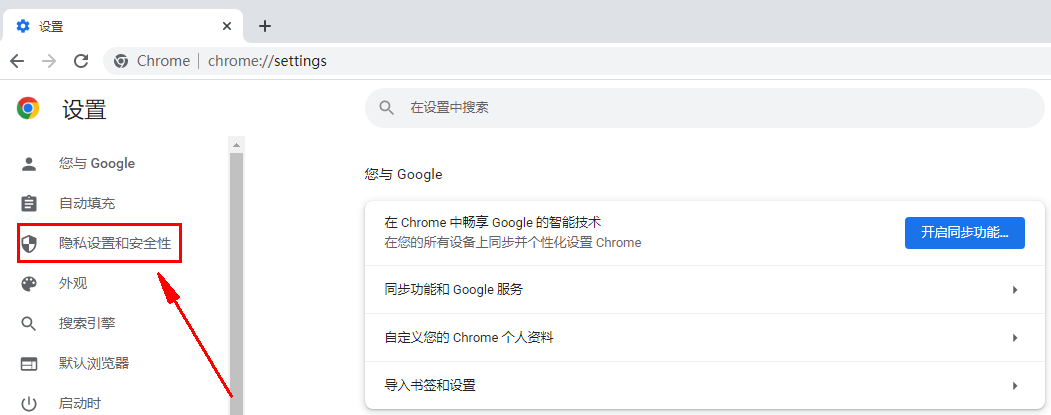
Task: Open 启动时 settings section
Action: pyautogui.click(x=80, y=404)
